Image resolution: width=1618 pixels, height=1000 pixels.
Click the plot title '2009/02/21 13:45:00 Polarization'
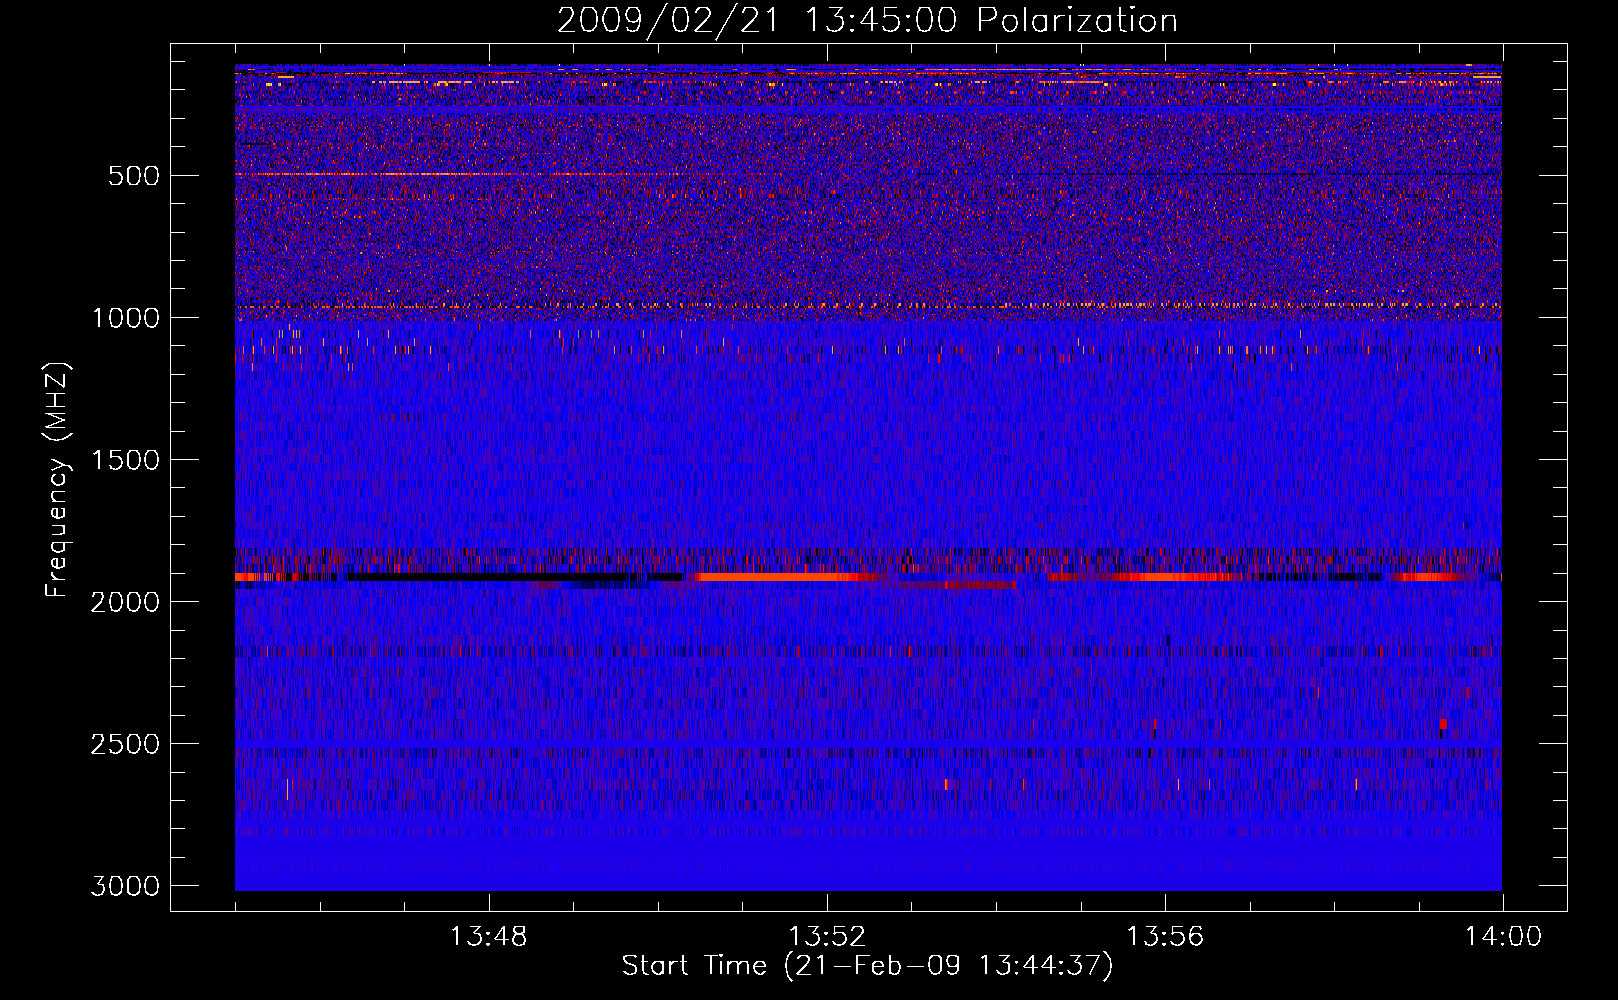(x=867, y=20)
